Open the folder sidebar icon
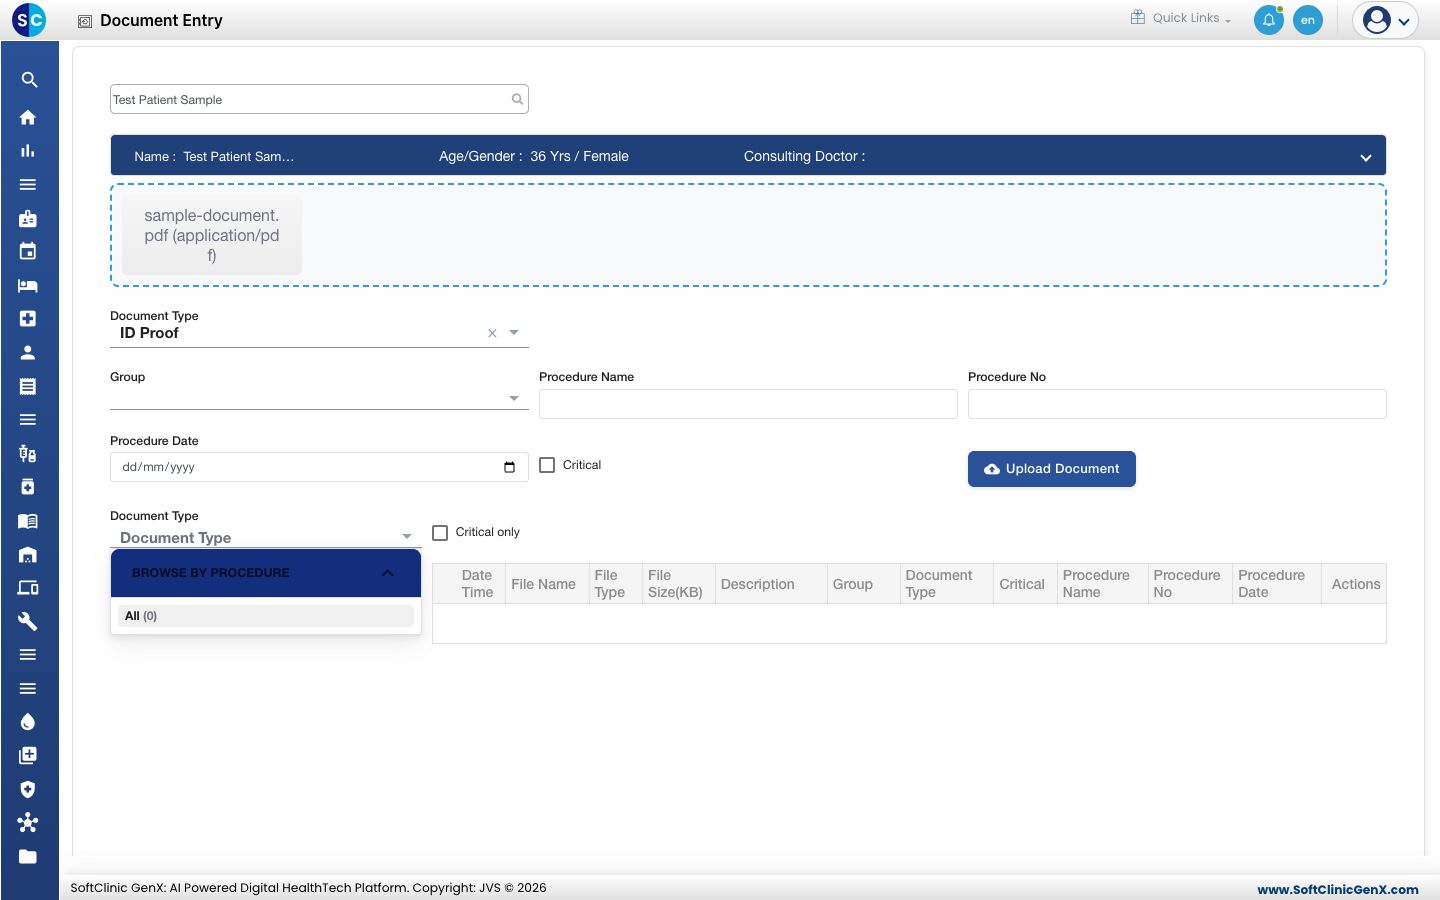Screen dimensions: 1440x900 (28, 856)
